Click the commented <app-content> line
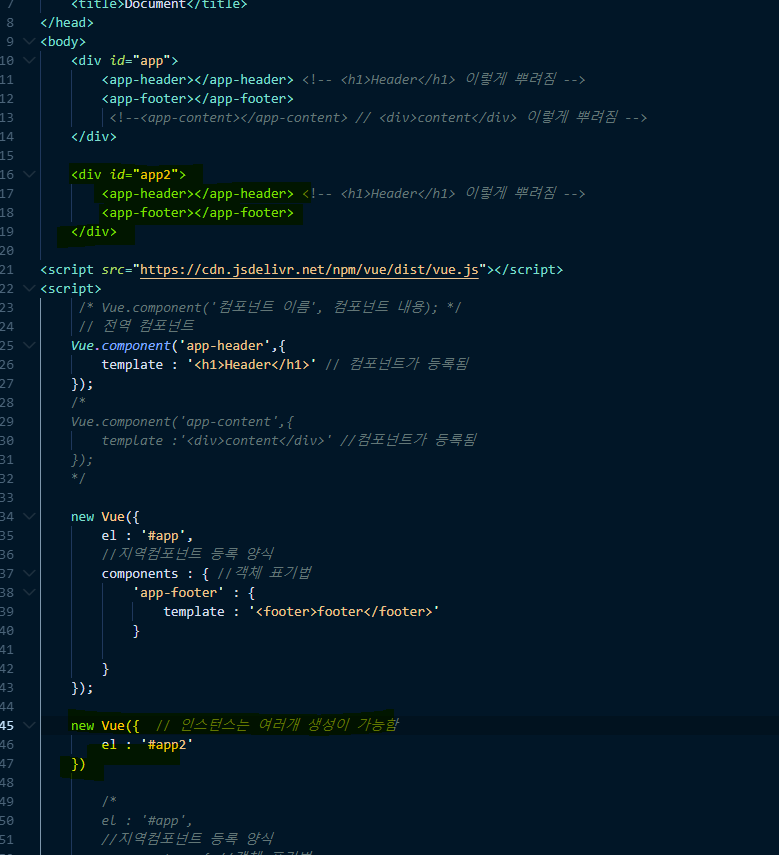This screenshot has height=855, width=779. 378,118
